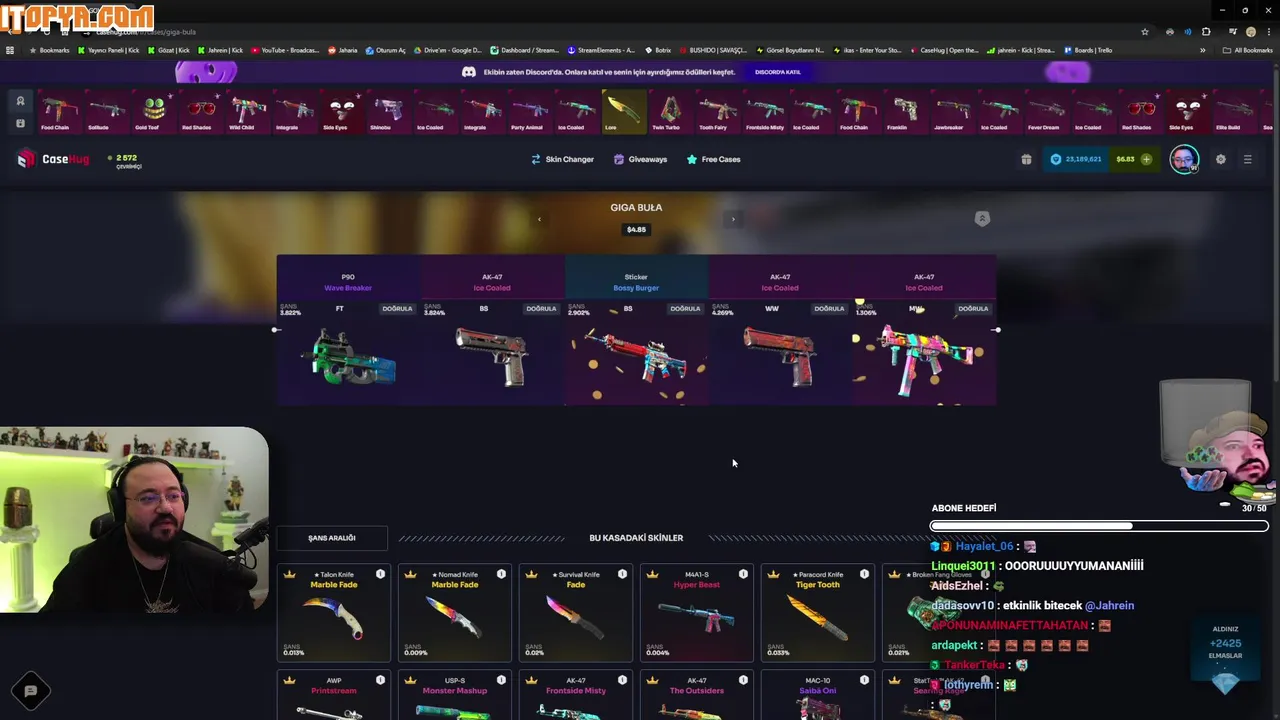Open the Botrix bookmark
This screenshot has height=720, width=1280.
(657, 50)
